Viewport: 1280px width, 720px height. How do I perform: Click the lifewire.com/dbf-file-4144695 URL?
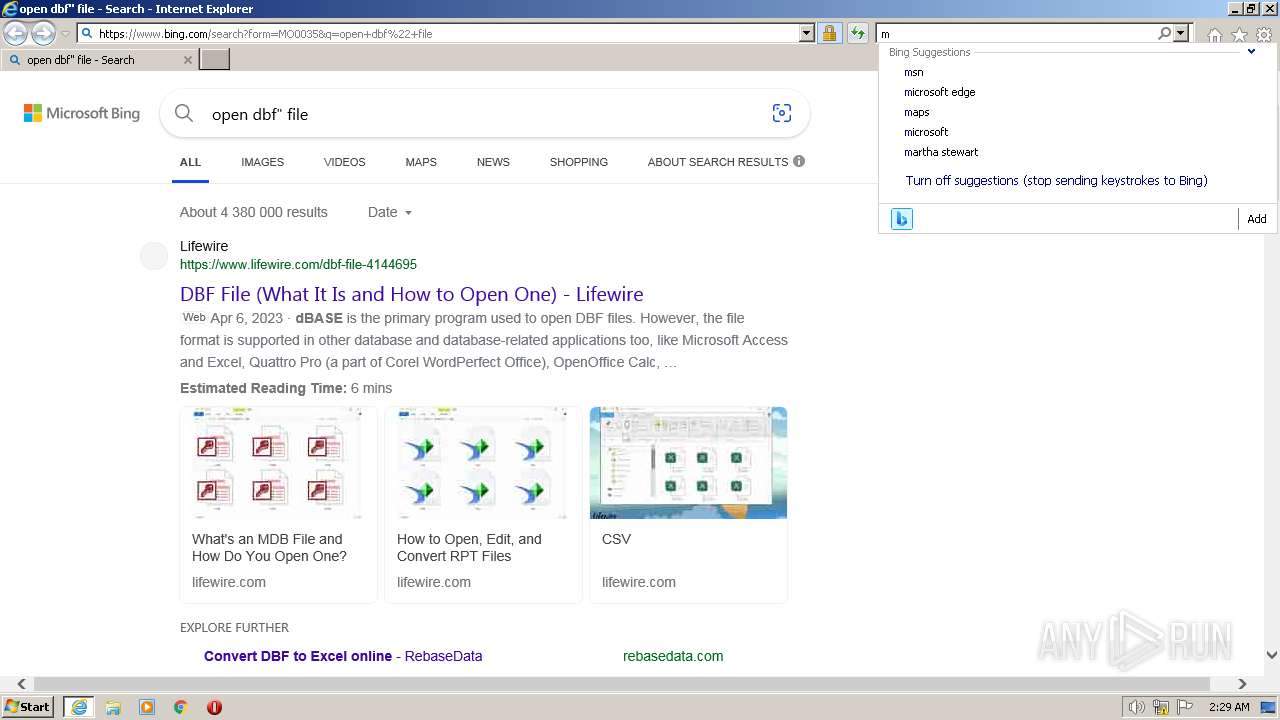[x=298, y=265]
